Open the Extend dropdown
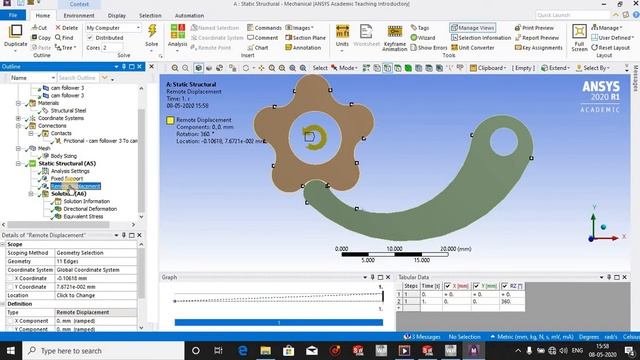This screenshot has height=360, width=640. coord(555,68)
